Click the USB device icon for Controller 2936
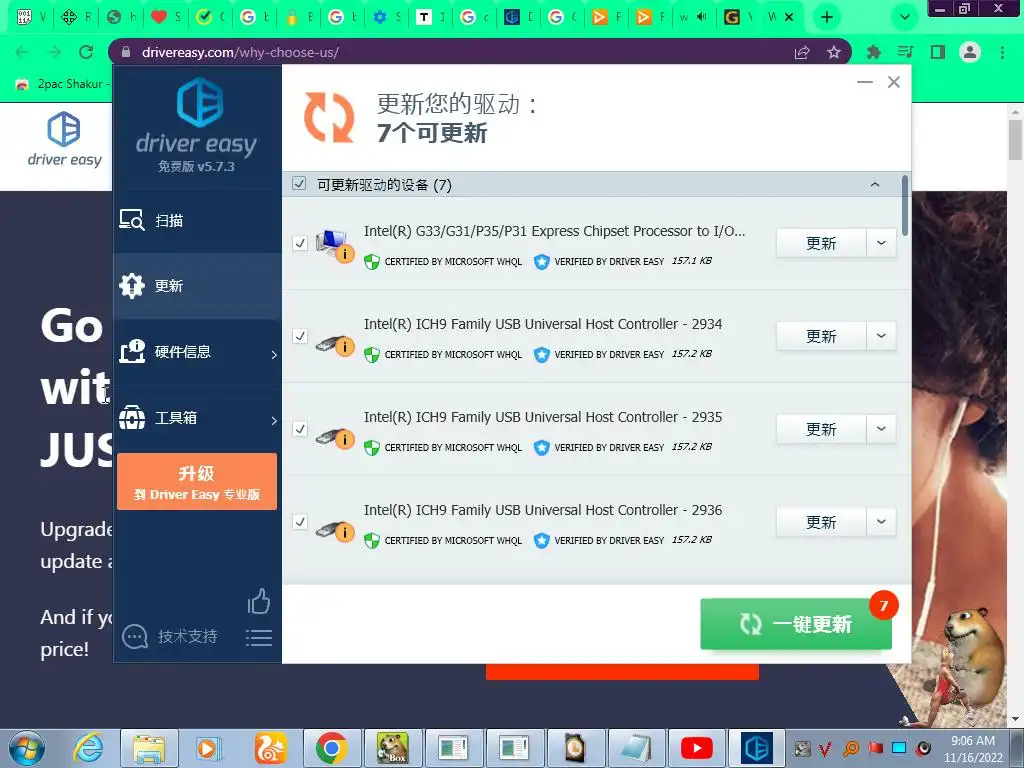Image resolution: width=1024 pixels, height=768 pixels. 334,530
